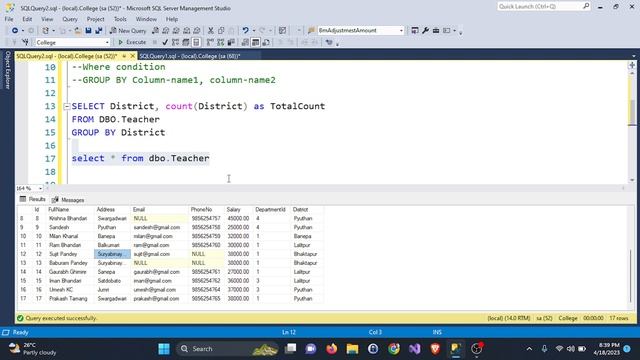Open the Object Explorer side panel
The width and height of the screenshot is (640, 360).
(x=7, y=70)
